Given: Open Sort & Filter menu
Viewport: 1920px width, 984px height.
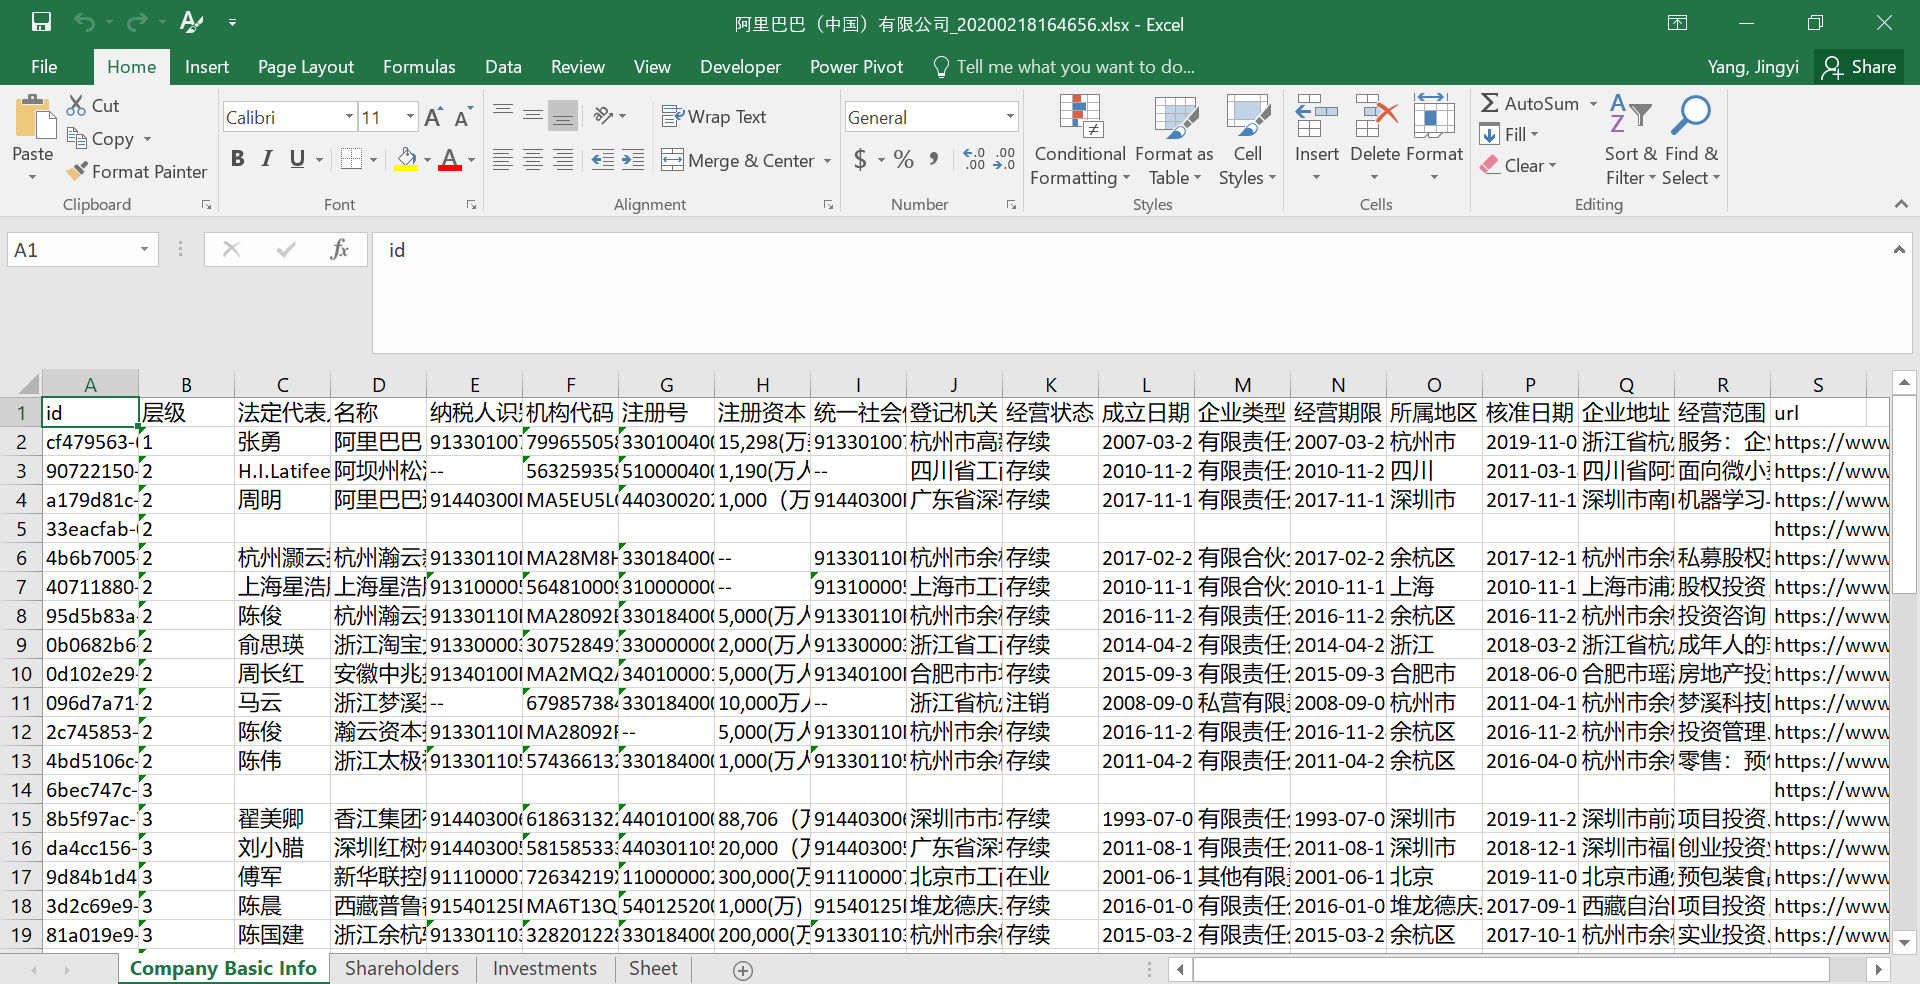Looking at the screenshot, I should [1632, 141].
